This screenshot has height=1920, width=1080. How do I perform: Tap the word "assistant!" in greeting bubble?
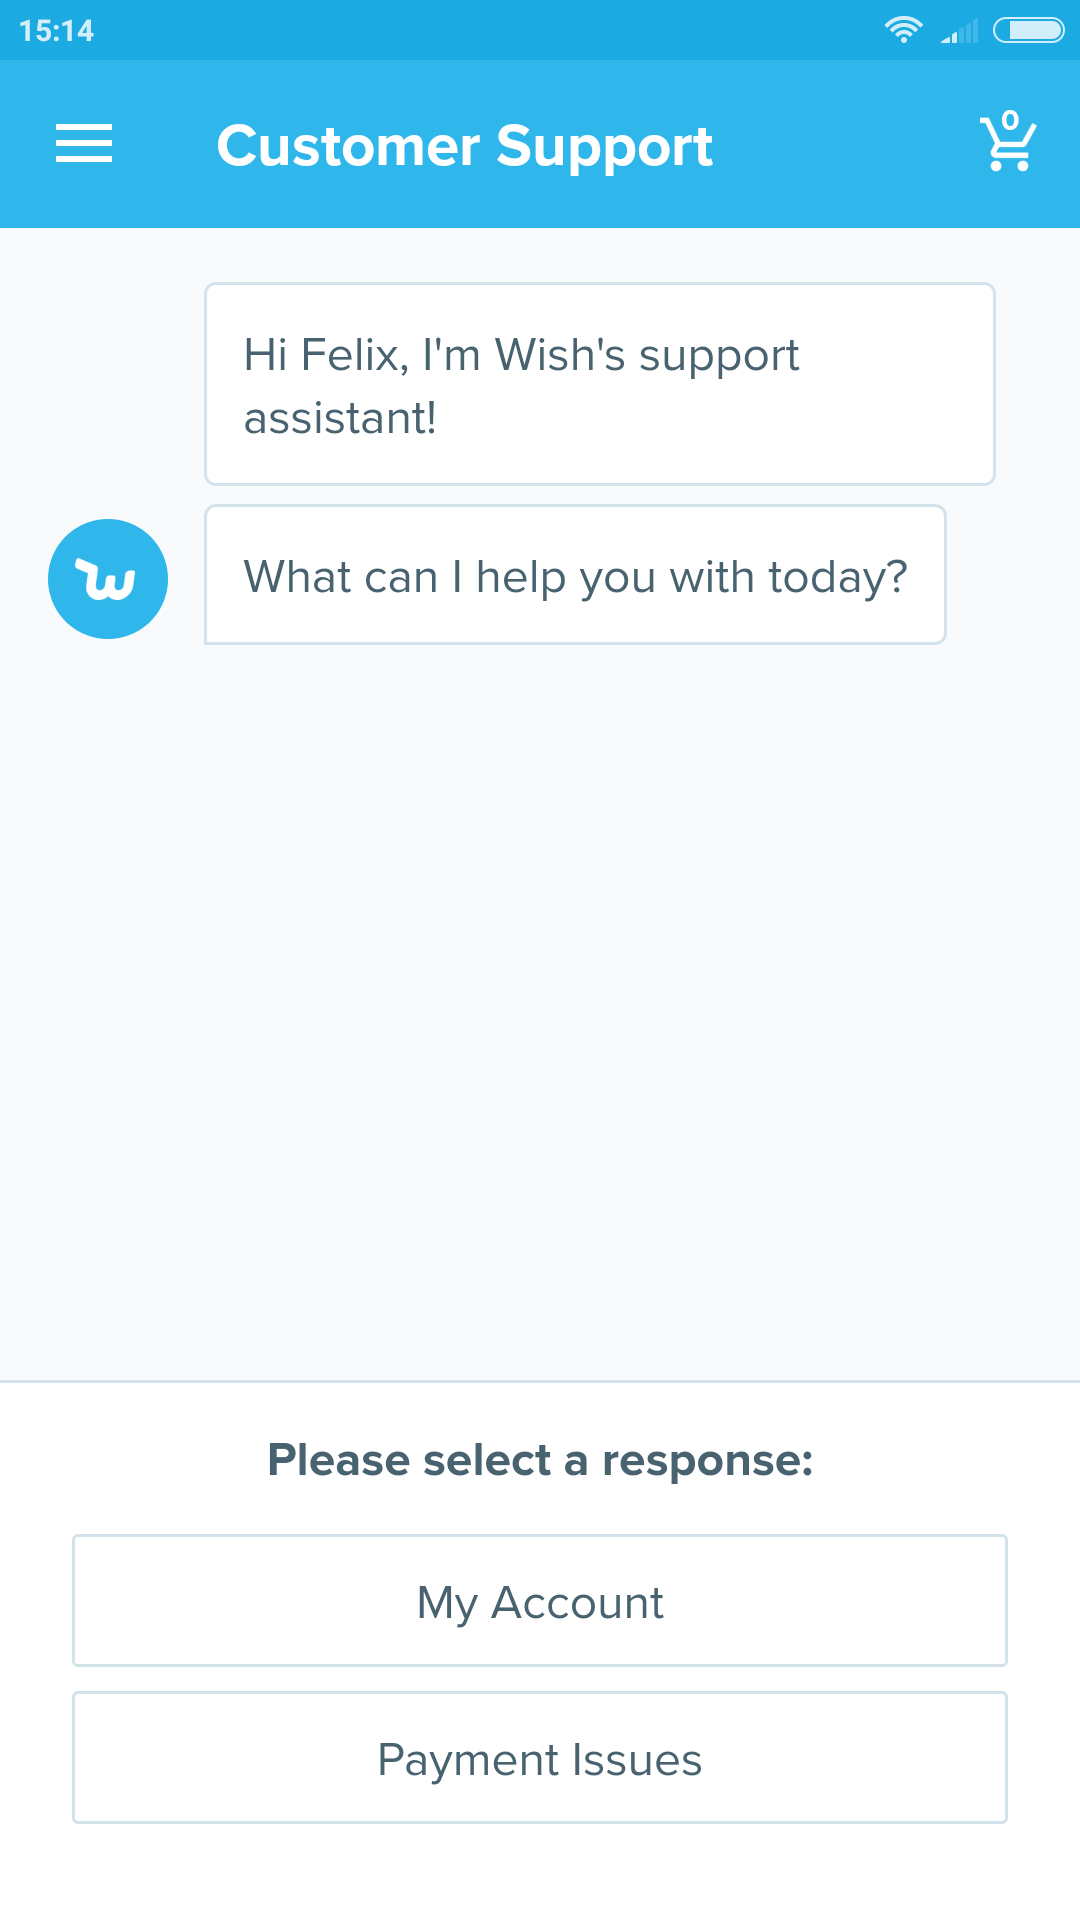point(340,419)
